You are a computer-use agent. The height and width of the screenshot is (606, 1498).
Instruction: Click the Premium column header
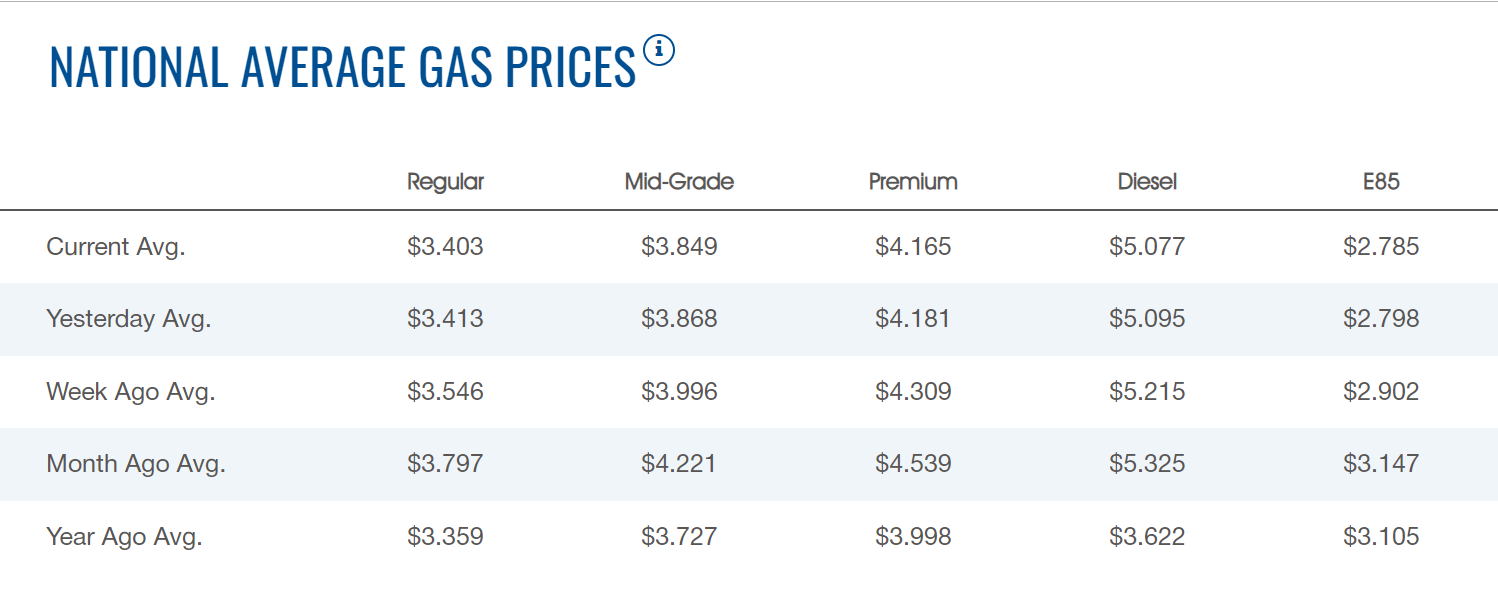[913, 182]
